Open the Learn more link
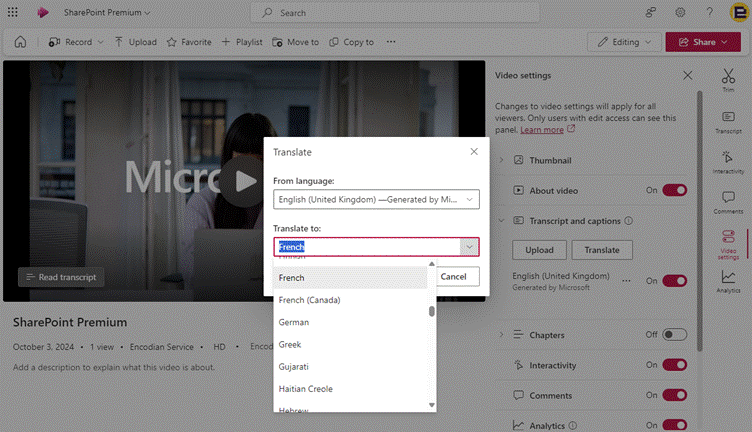Viewport: 752px width, 432px height. [x=542, y=130]
